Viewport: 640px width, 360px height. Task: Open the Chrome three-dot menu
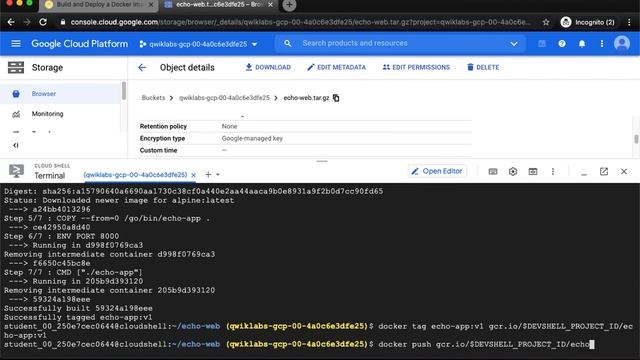(x=629, y=22)
